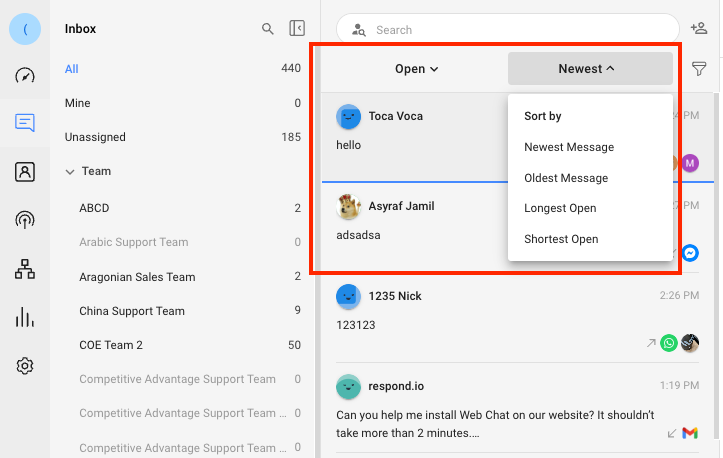
Task: Select Oldest Message sort option
Action: tap(566, 178)
